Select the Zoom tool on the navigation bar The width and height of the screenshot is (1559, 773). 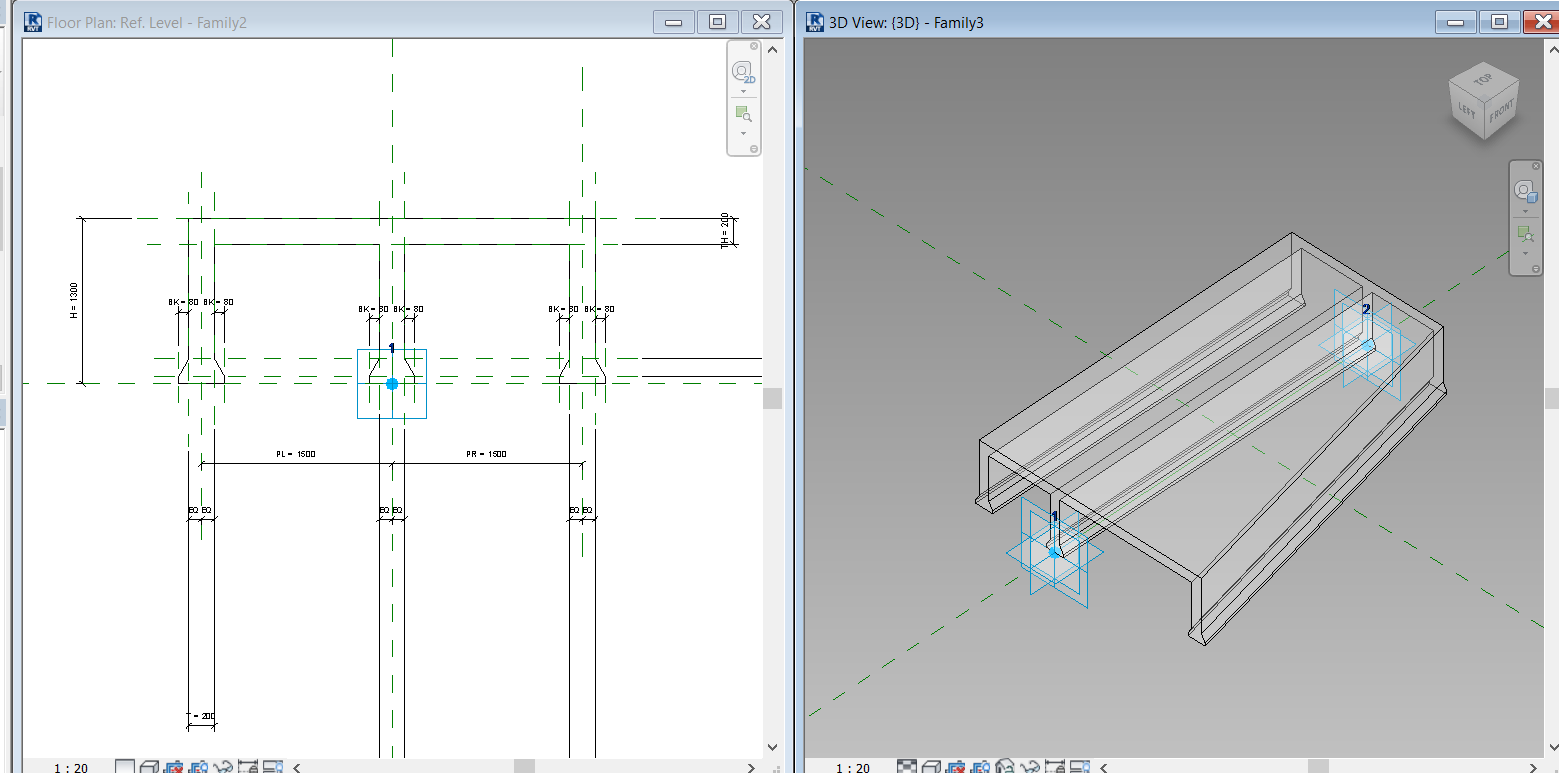[x=743, y=113]
